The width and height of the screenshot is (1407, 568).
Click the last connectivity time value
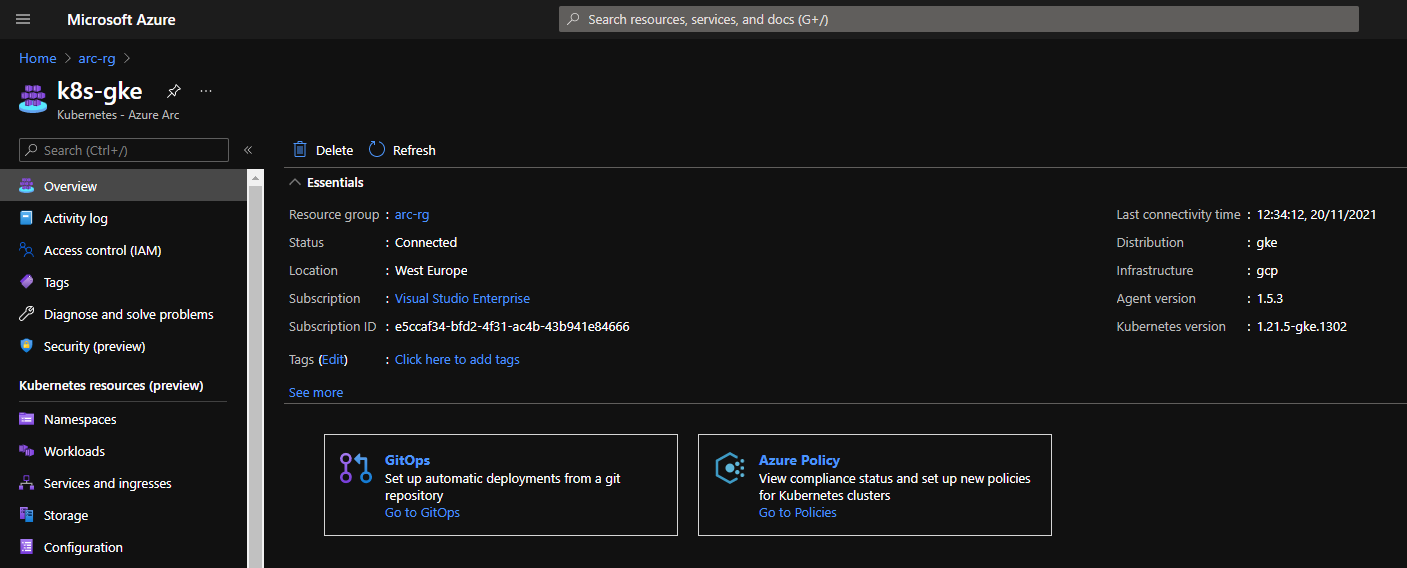pyautogui.click(x=1317, y=214)
